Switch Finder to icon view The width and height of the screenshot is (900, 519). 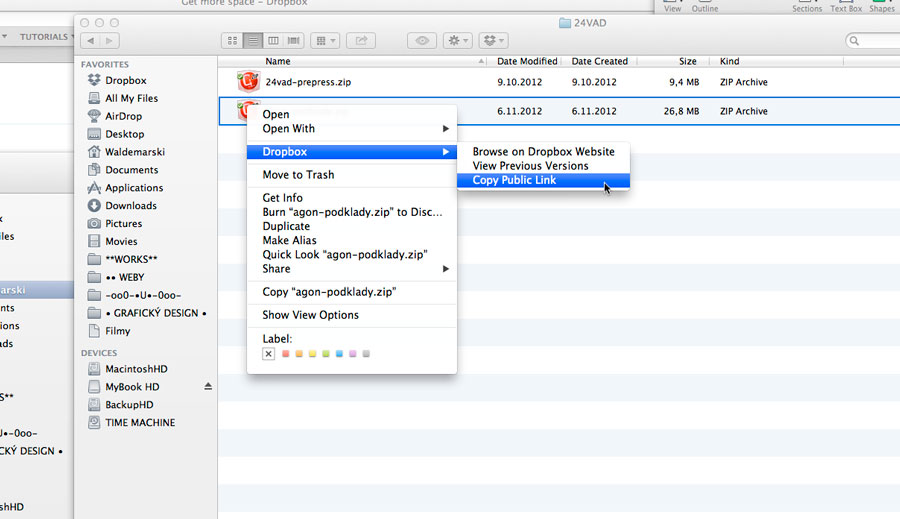(x=232, y=40)
